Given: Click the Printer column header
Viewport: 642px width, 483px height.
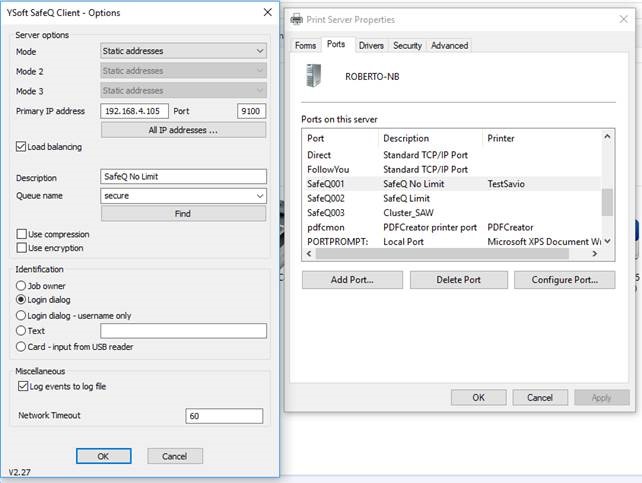Looking at the screenshot, I should coord(542,138).
